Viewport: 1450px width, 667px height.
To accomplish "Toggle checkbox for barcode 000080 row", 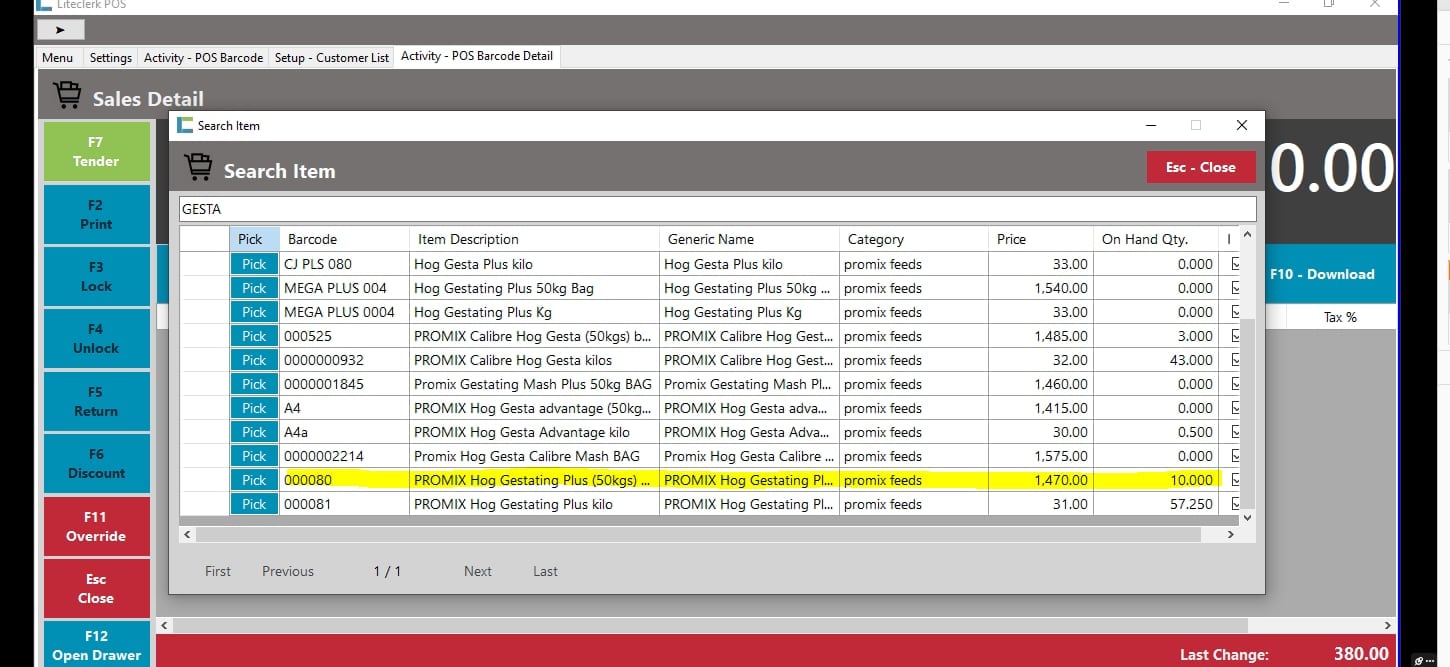I will 1235,480.
